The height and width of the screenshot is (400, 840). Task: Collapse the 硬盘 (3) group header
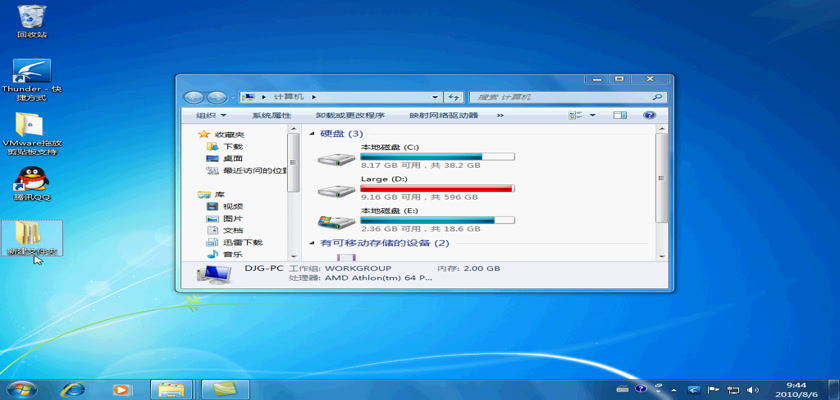pos(313,134)
